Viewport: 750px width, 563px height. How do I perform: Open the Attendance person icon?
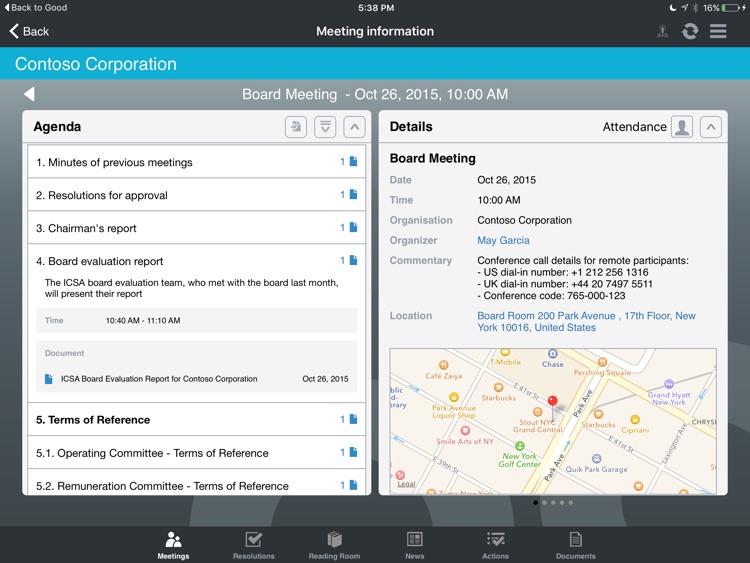[x=682, y=127]
